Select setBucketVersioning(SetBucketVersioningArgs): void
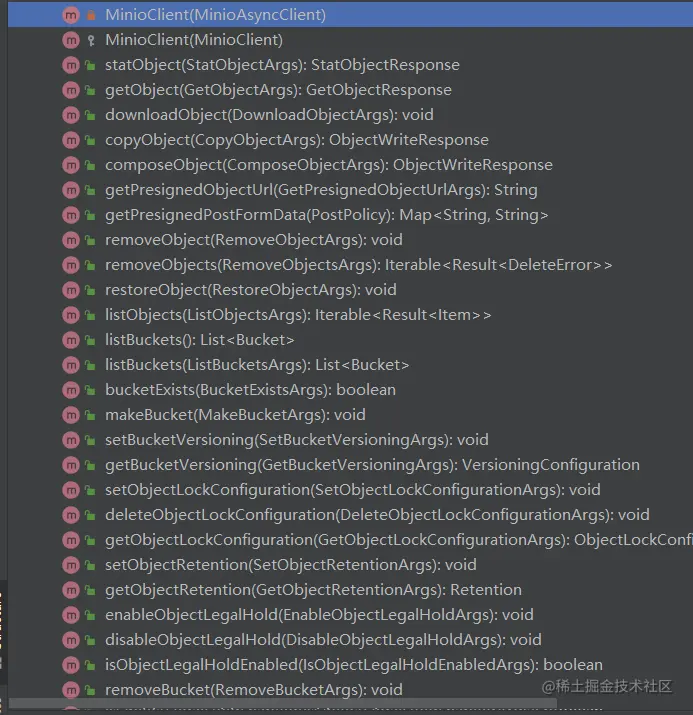This screenshot has height=715, width=693. [x=297, y=440]
